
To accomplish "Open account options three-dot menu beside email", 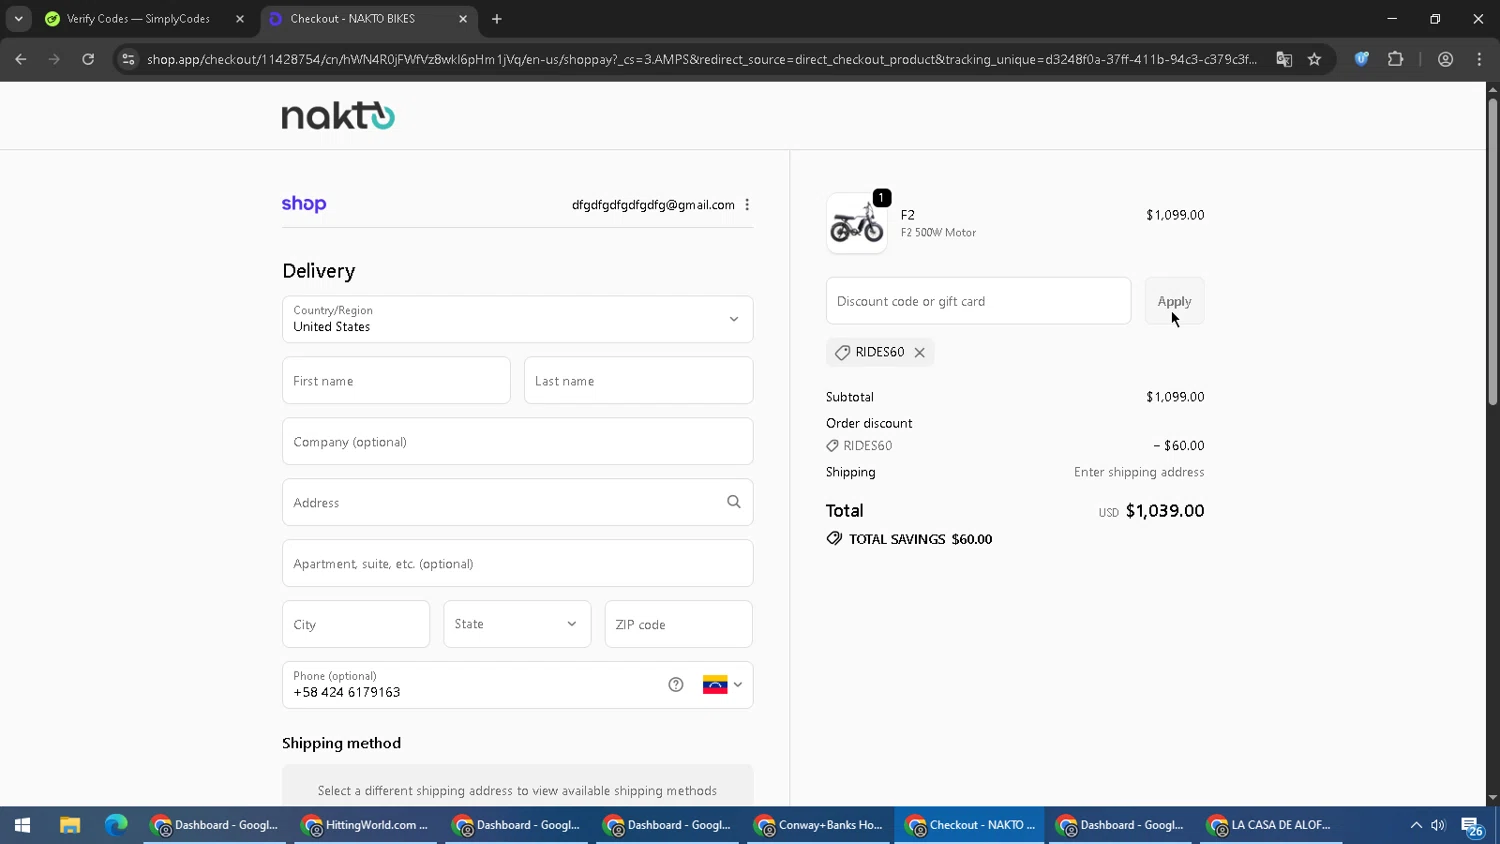I will (747, 205).
